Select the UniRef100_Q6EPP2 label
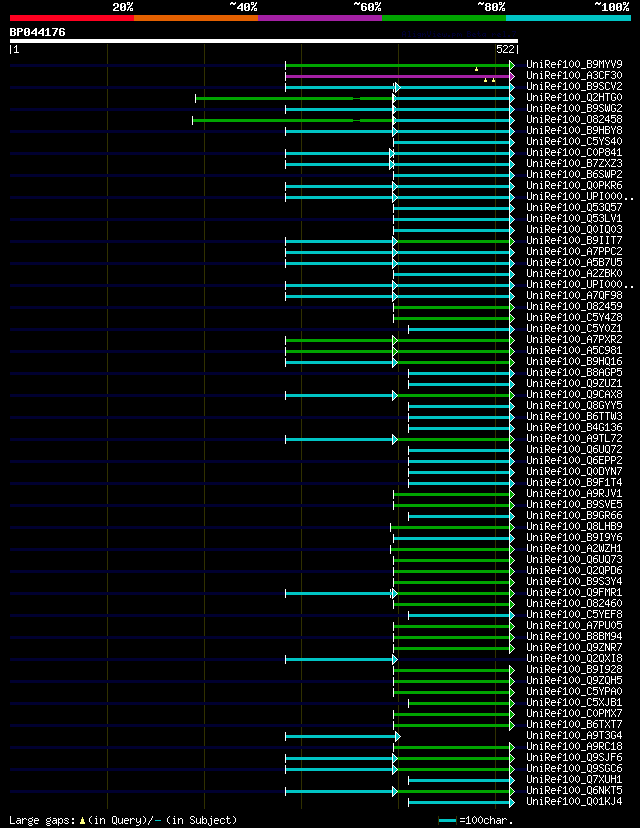Screen dimensions: 640x828 574,460
